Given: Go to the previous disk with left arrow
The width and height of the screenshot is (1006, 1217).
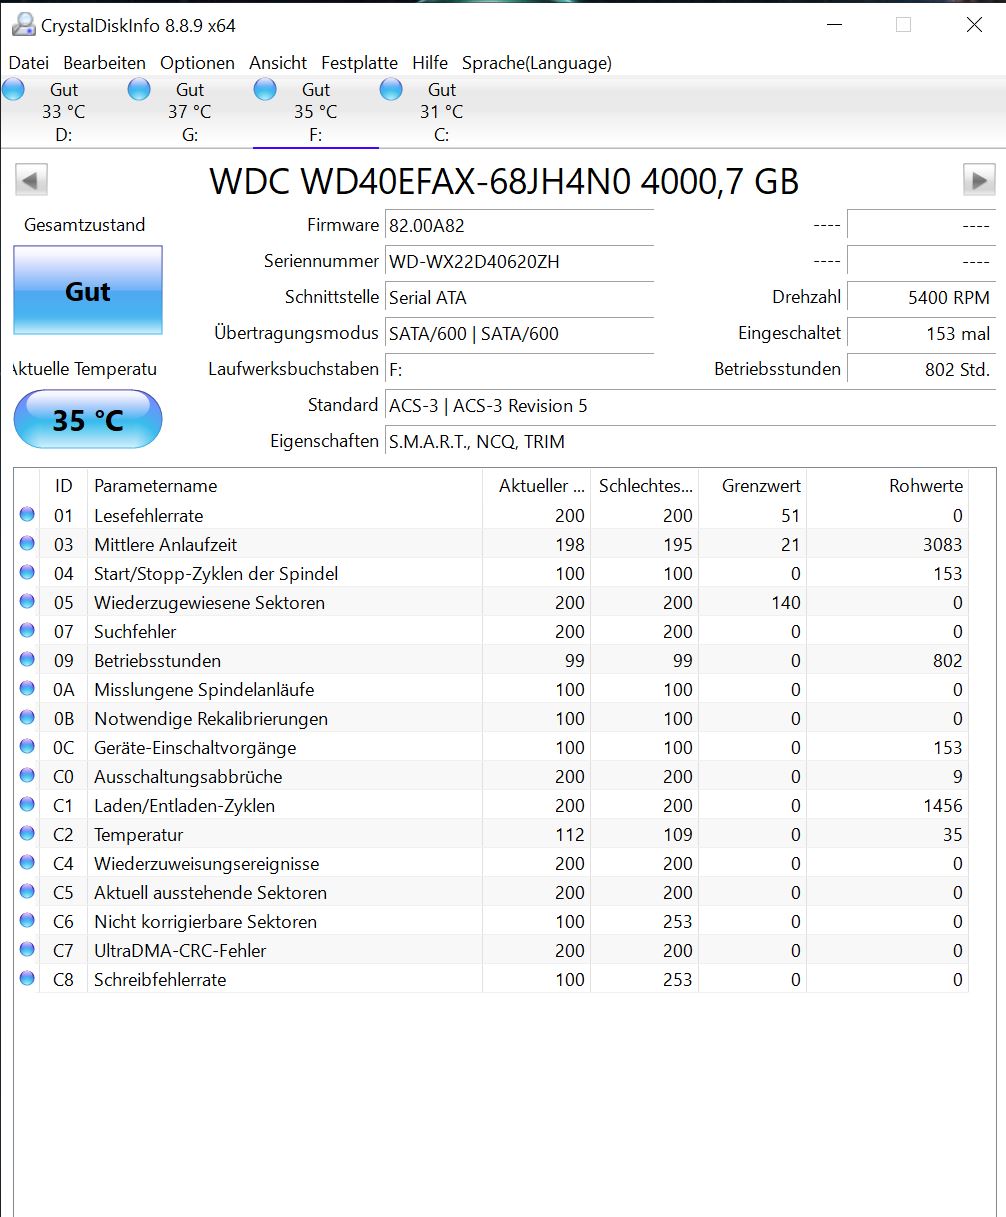Looking at the screenshot, I should pos(31,181).
